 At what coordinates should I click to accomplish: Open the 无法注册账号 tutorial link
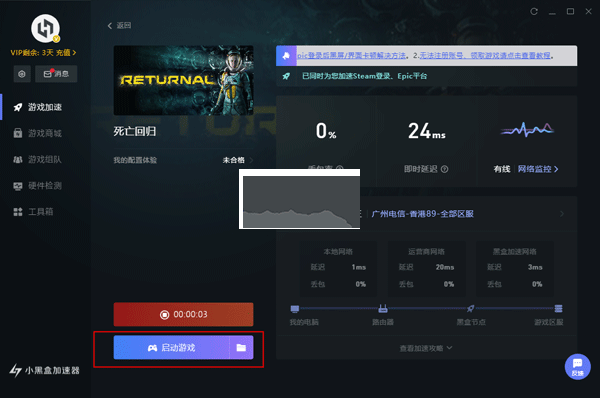tap(485, 56)
